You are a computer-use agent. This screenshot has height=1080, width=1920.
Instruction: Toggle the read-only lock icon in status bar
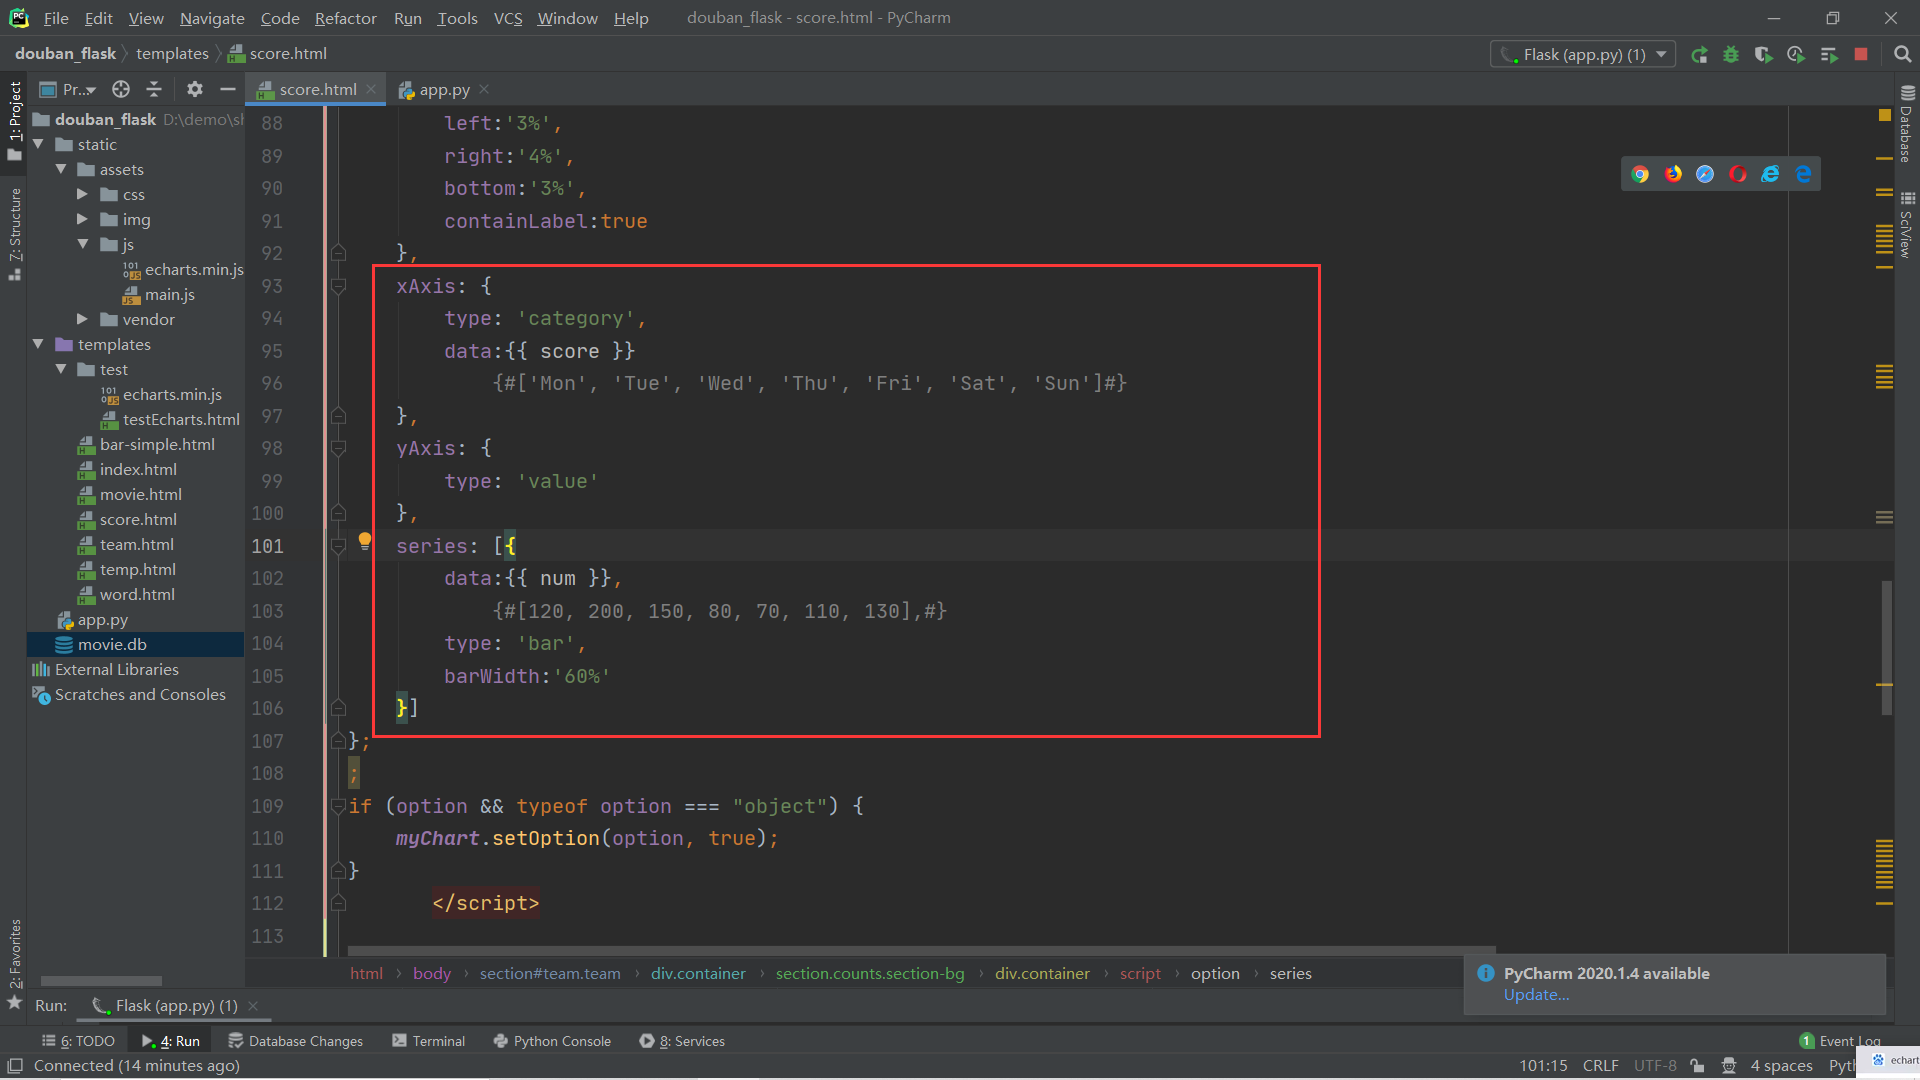pos(1697,1066)
